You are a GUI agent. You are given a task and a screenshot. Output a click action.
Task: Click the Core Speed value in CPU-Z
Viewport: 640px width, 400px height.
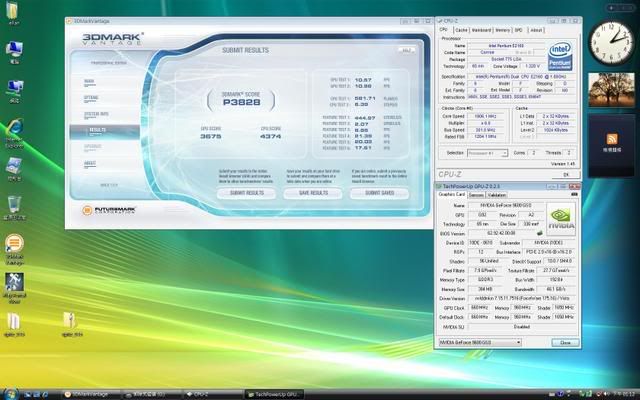(485, 116)
